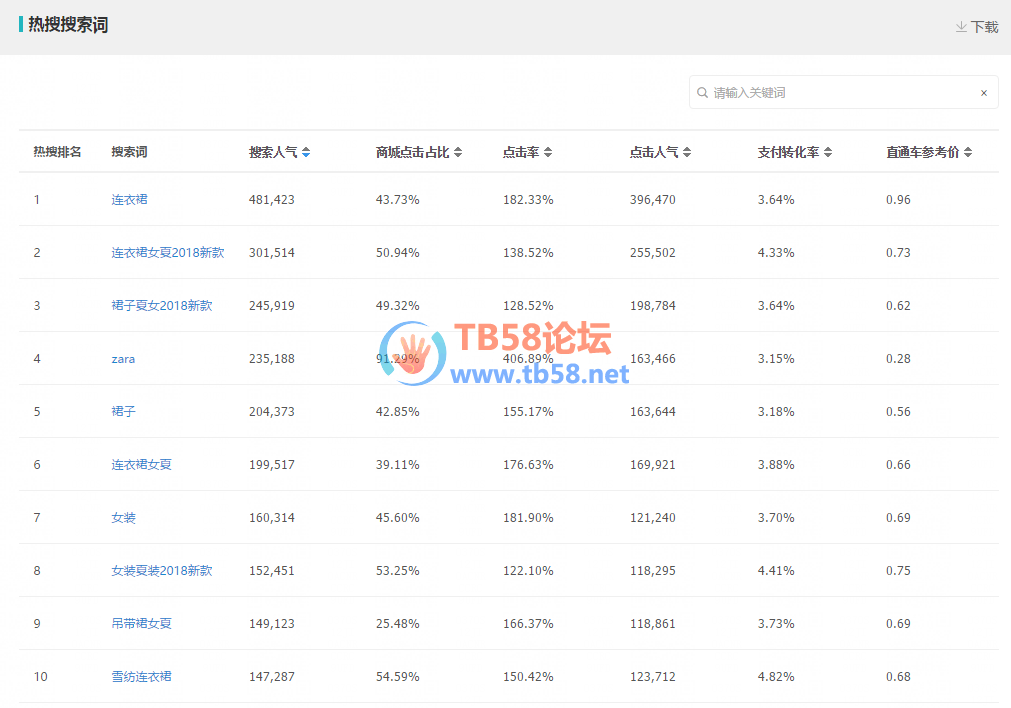The height and width of the screenshot is (708, 1011).
Task: Focus the 请输入关键词 search field
Action: (x=840, y=93)
